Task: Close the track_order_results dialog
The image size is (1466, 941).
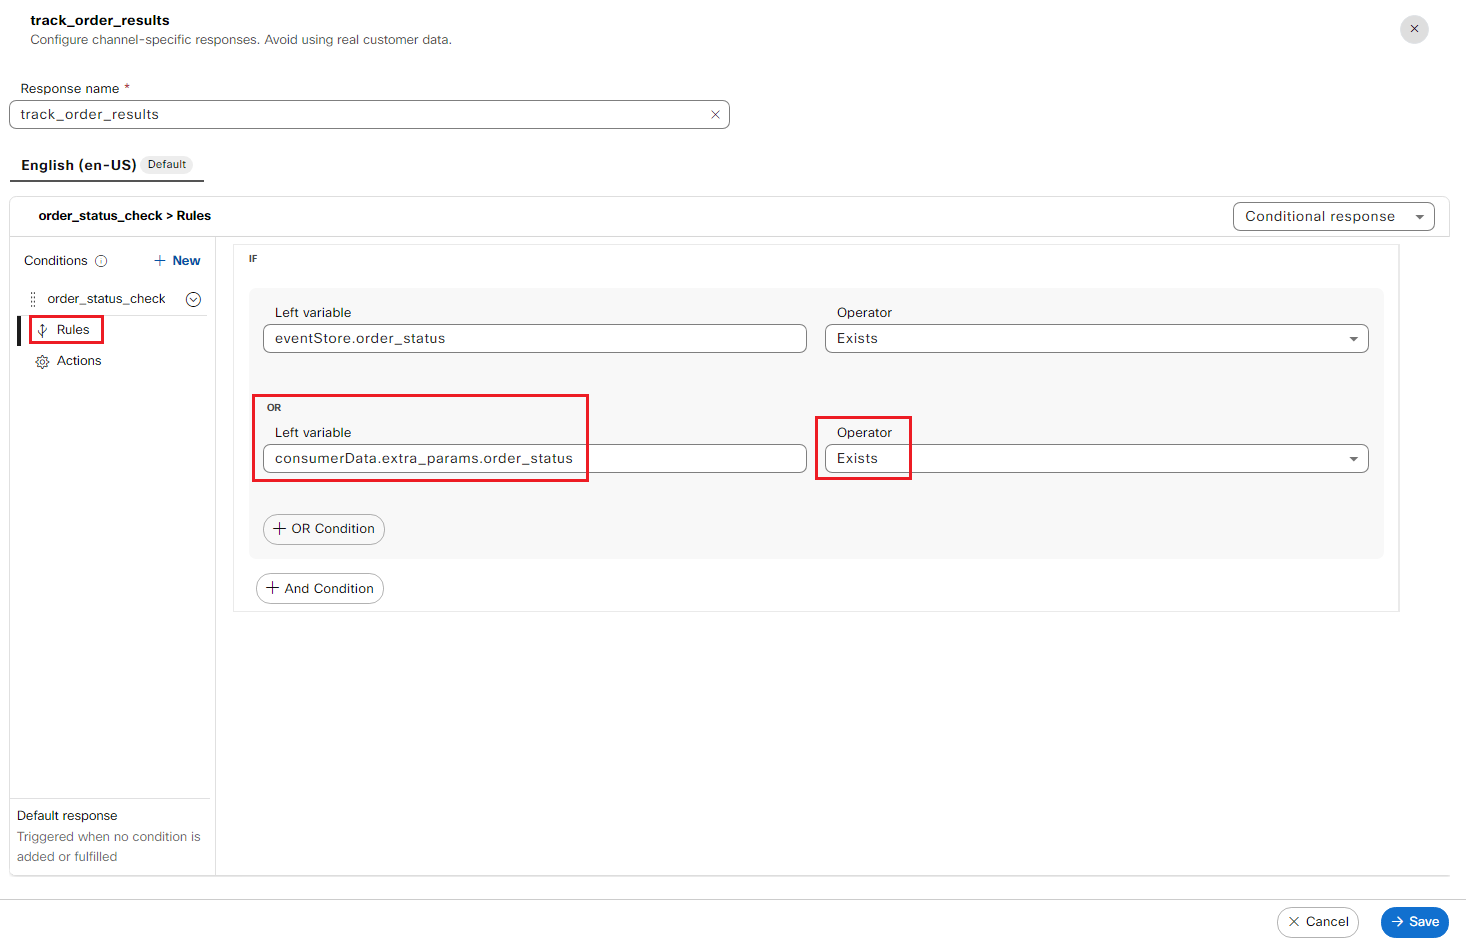Action: pyautogui.click(x=1414, y=29)
